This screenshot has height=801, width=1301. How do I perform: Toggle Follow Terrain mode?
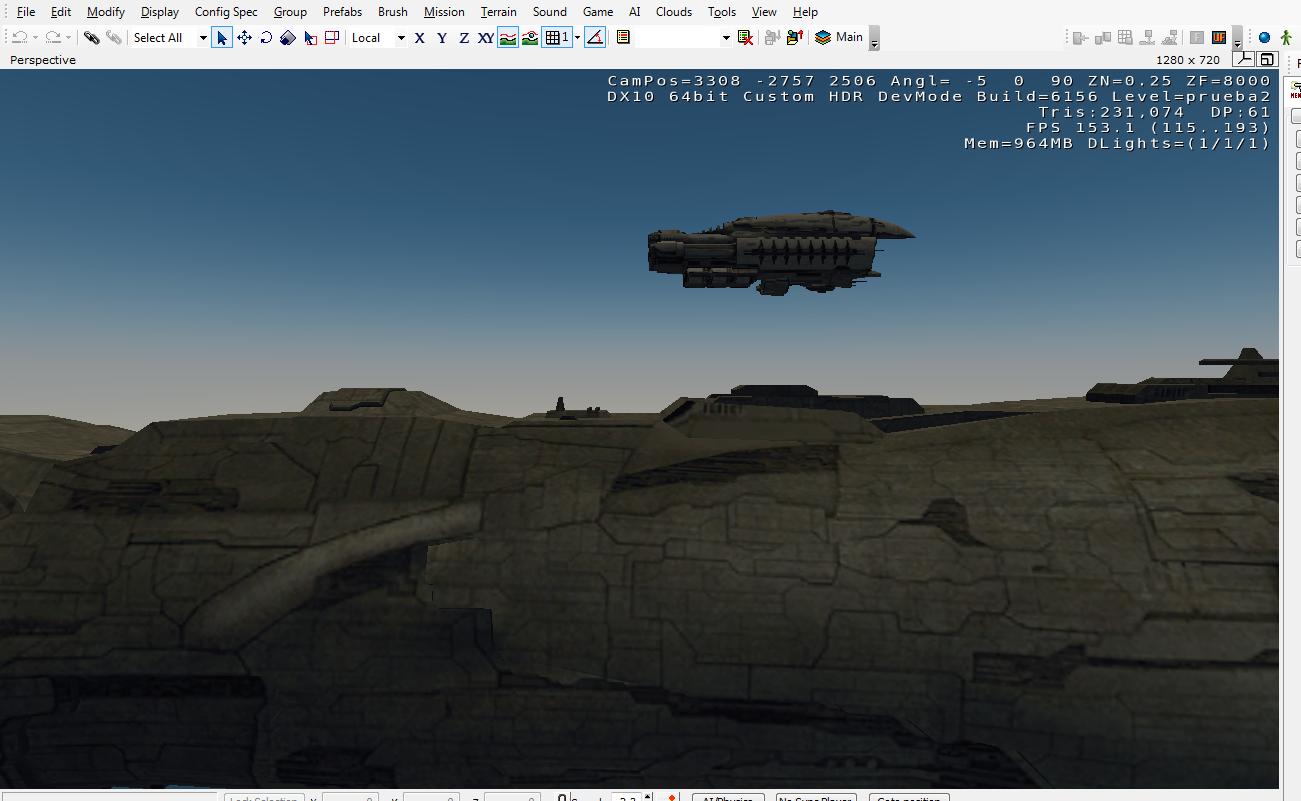[x=508, y=38]
